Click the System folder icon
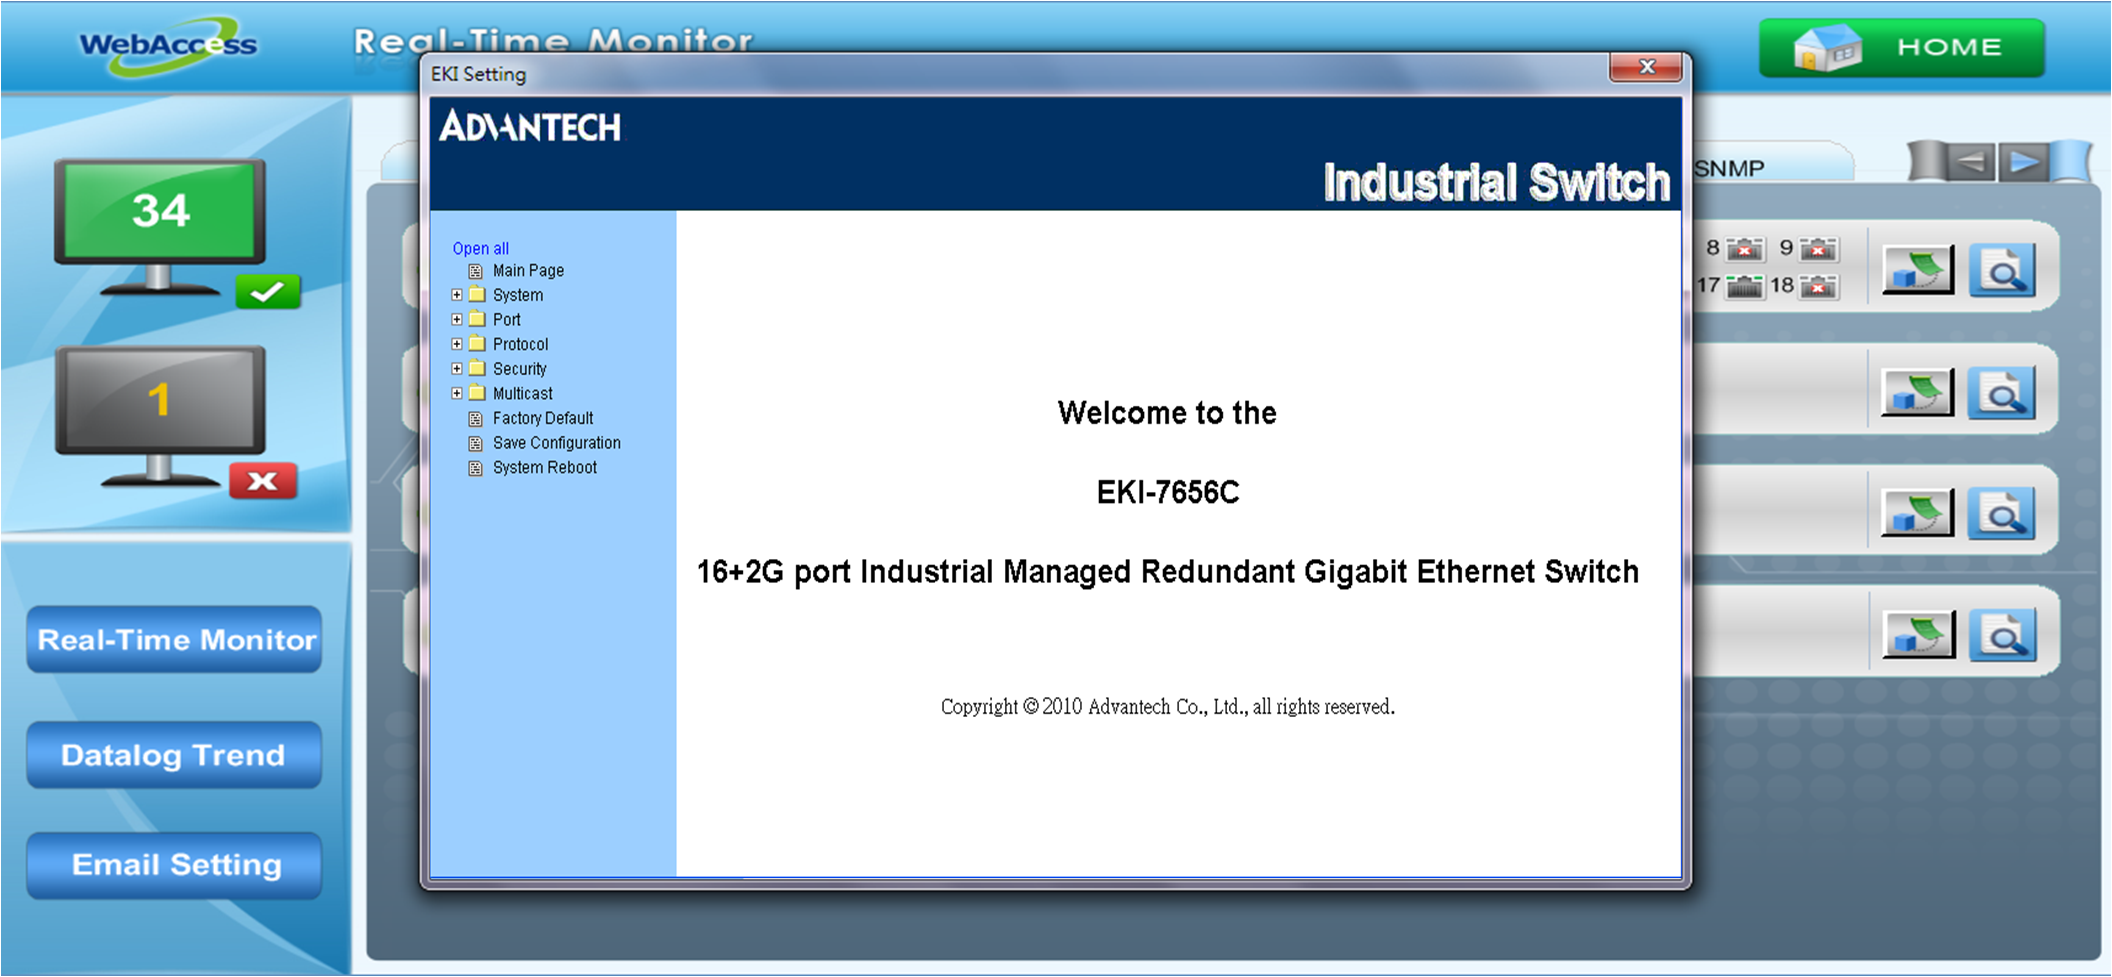 coord(477,295)
